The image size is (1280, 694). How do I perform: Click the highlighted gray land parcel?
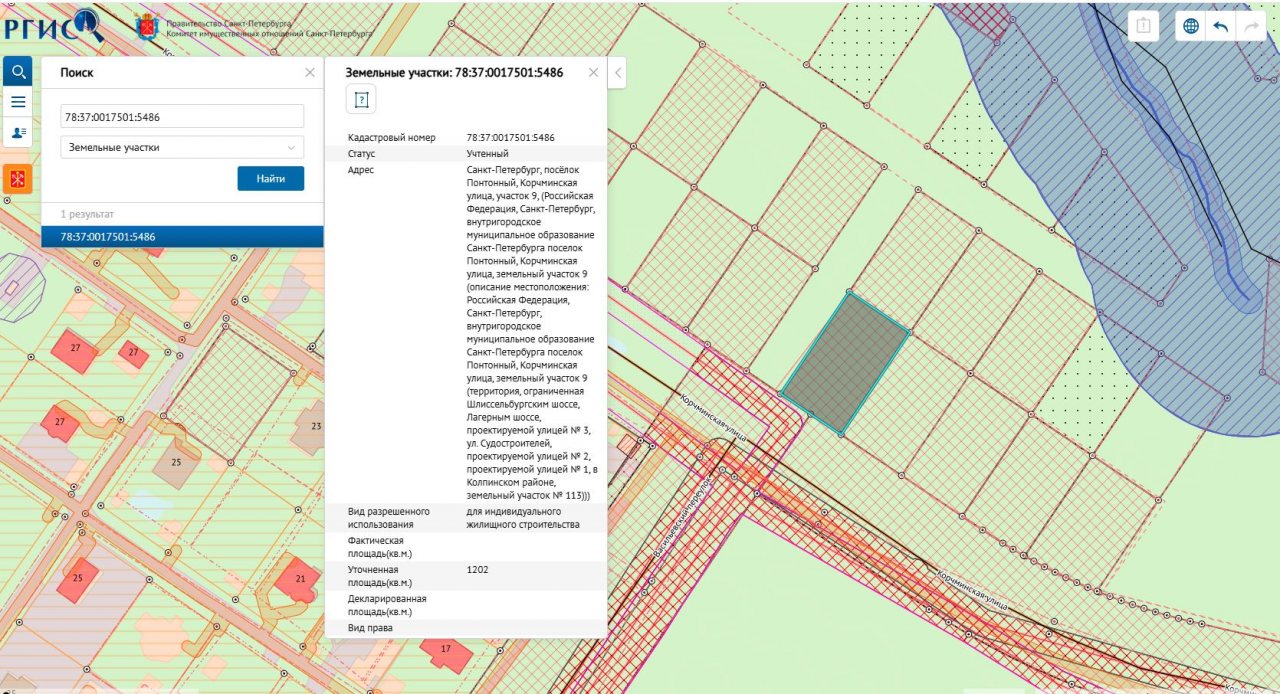[x=845, y=364]
